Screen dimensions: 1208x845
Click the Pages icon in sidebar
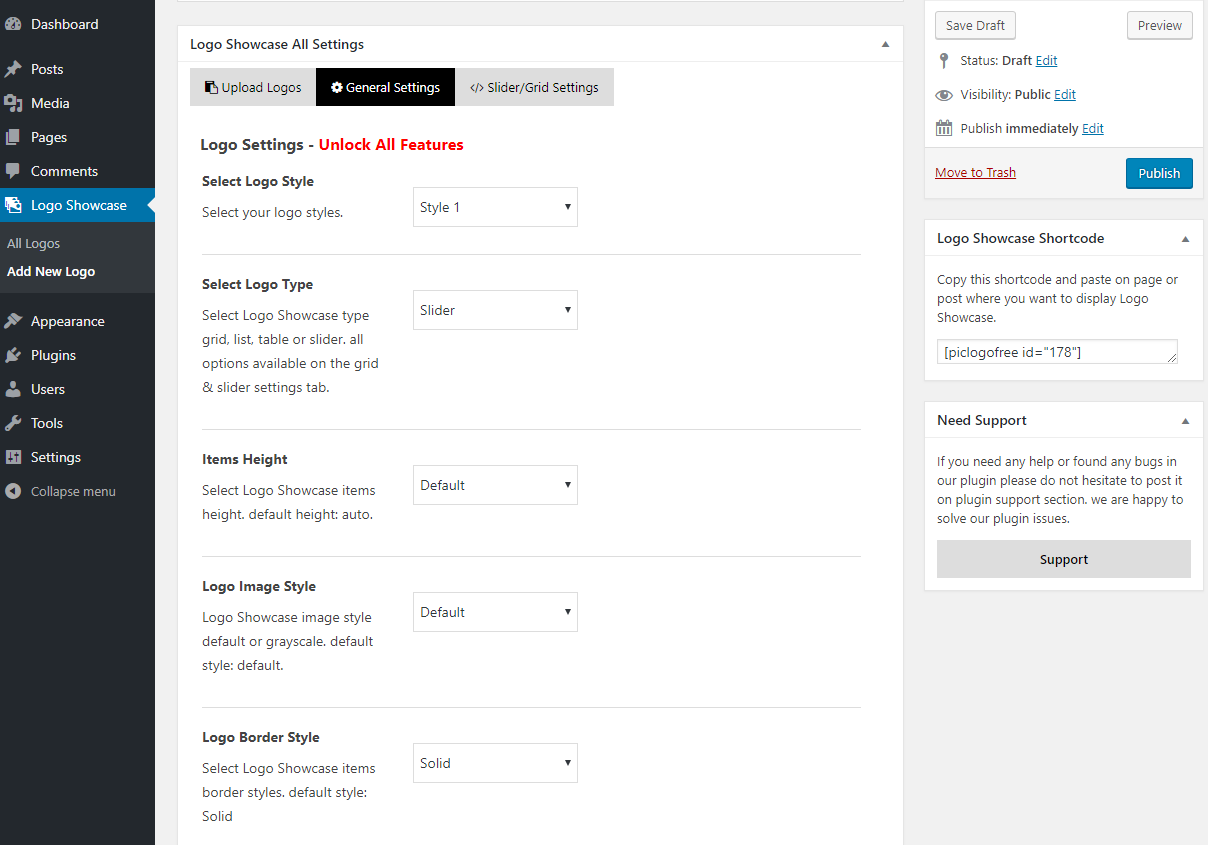click(13, 137)
